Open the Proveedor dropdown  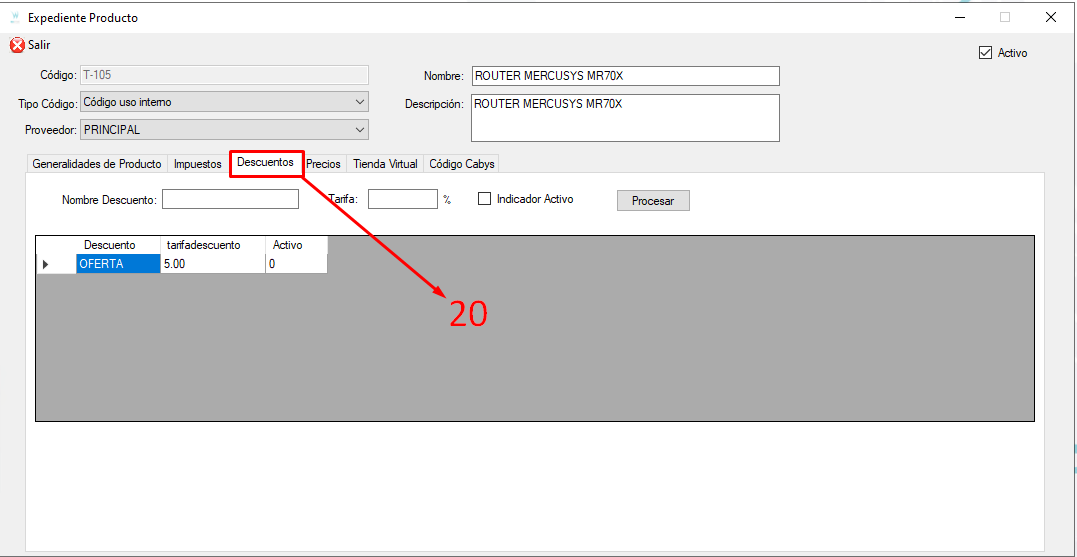tap(225, 129)
